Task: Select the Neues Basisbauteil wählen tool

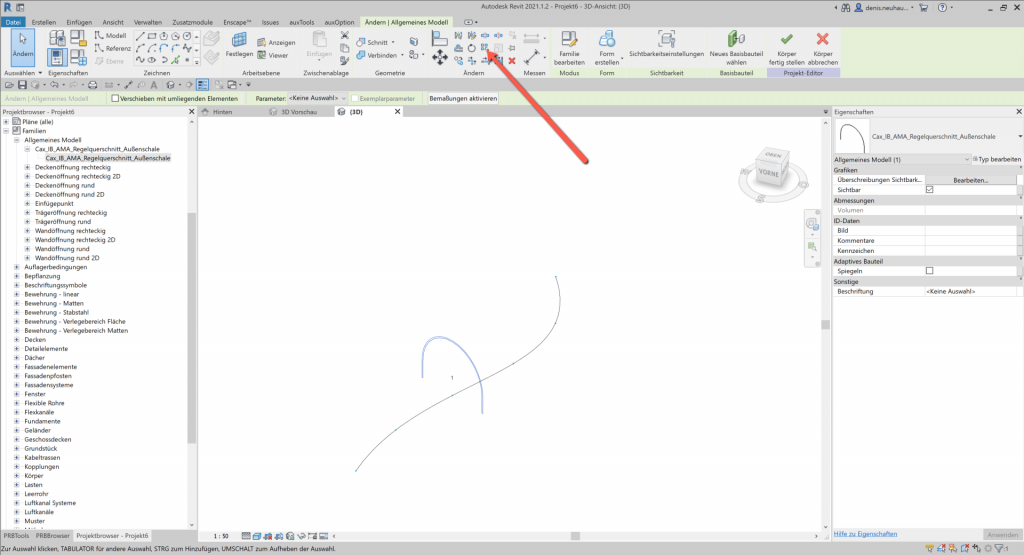Action: click(736, 41)
